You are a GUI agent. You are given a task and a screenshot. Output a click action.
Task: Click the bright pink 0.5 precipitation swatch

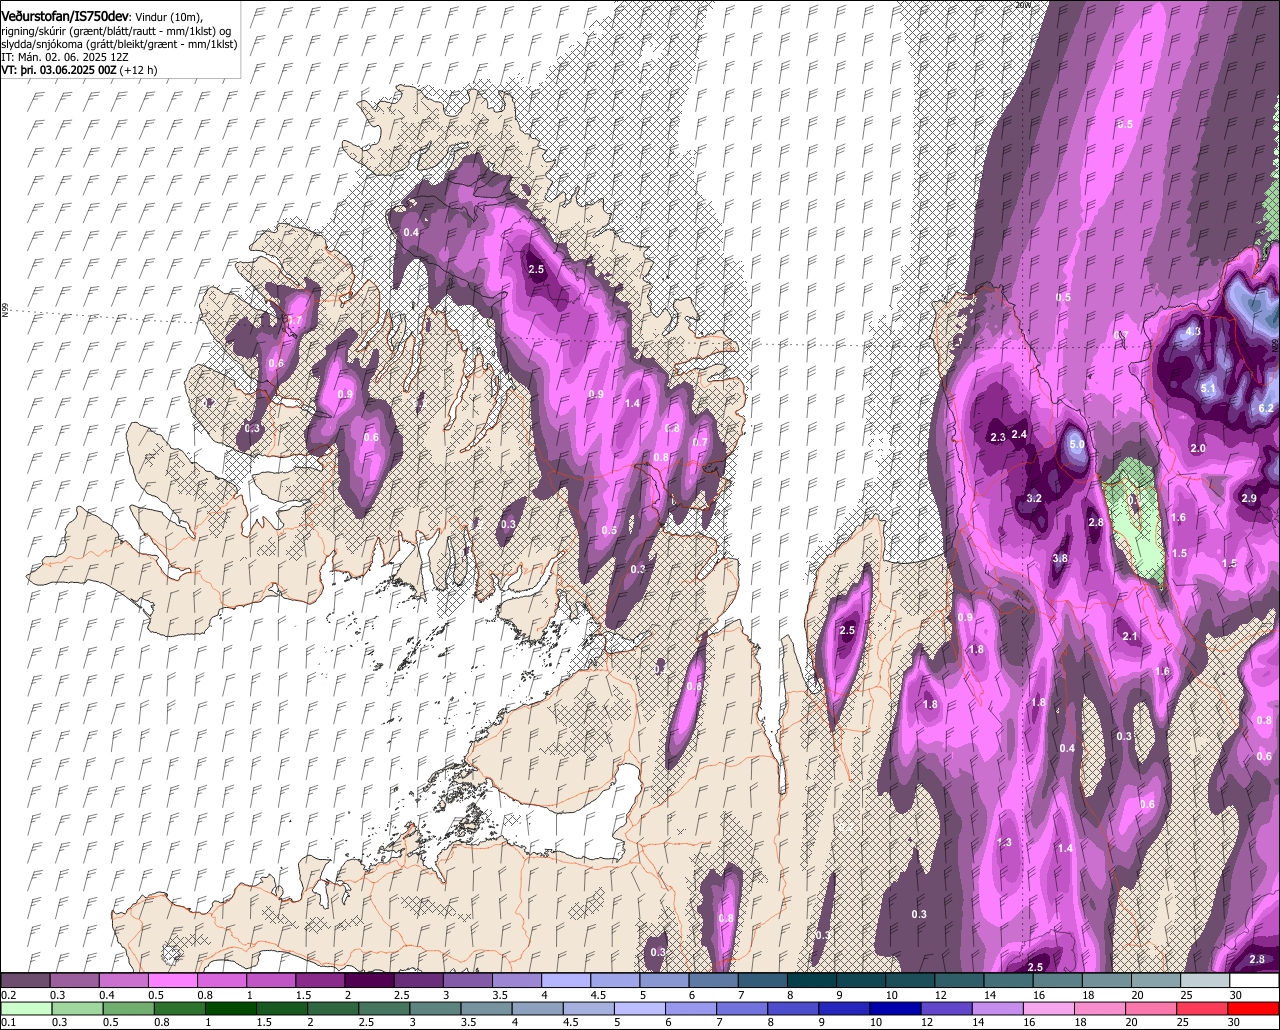pyautogui.click(x=172, y=980)
